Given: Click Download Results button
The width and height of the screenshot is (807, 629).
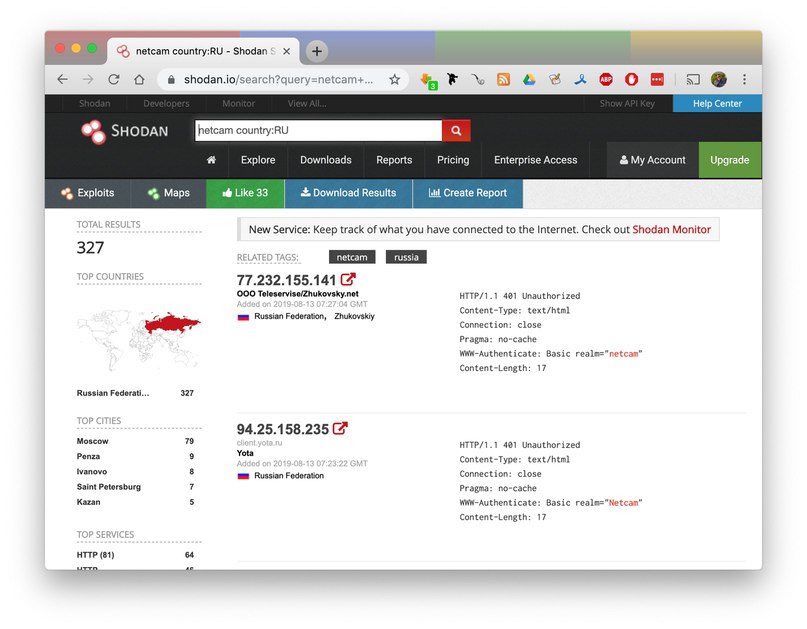Looking at the screenshot, I should [348, 193].
